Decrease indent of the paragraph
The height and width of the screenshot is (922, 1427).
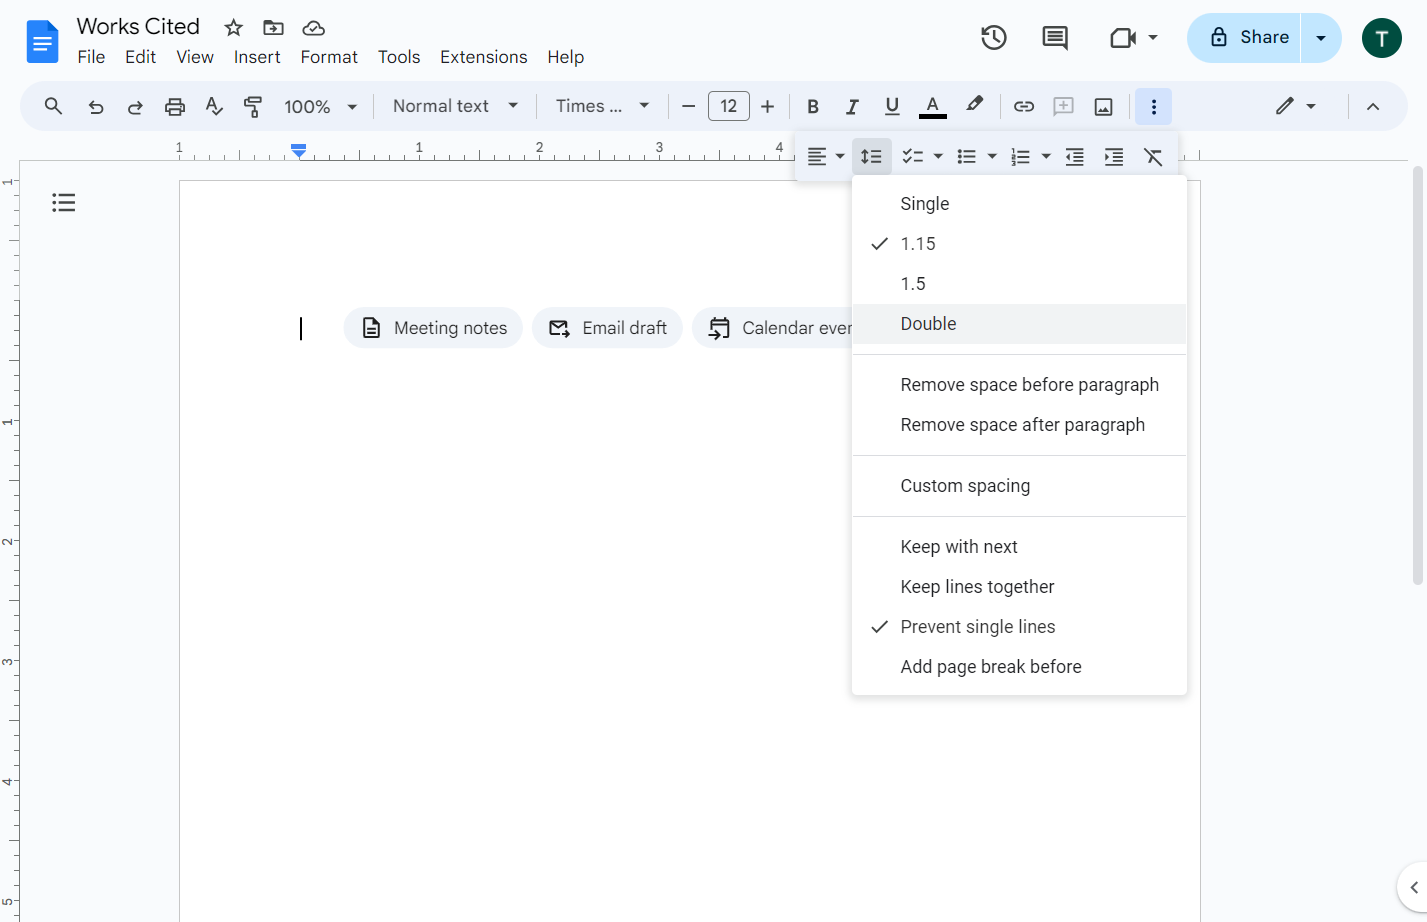pos(1074,157)
